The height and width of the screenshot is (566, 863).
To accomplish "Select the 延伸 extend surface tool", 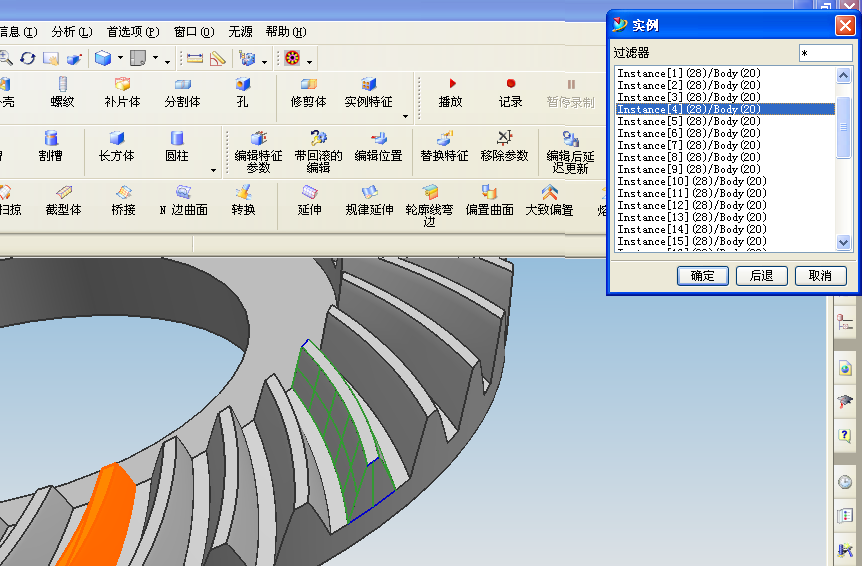I will coord(309,200).
